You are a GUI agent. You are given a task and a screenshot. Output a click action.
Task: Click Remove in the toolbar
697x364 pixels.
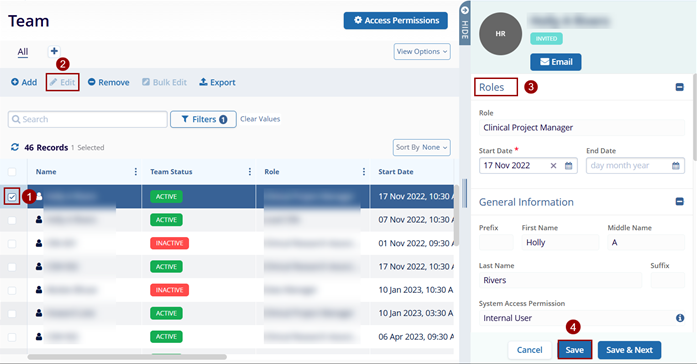coord(108,82)
